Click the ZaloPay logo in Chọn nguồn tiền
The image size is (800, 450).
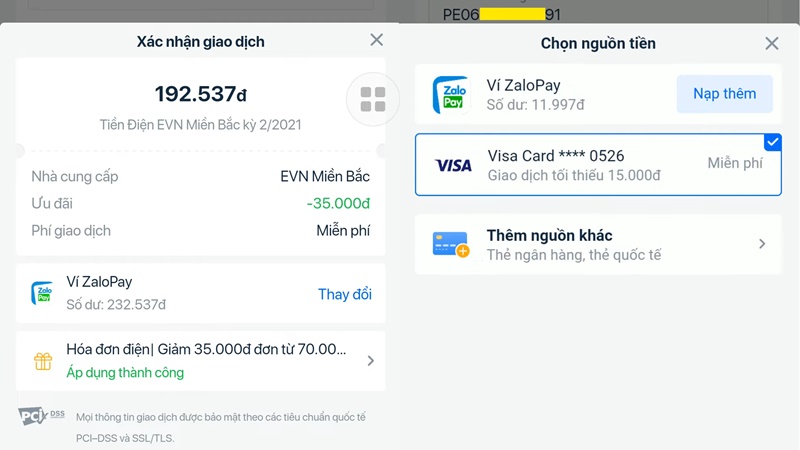[x=451, y=95]
